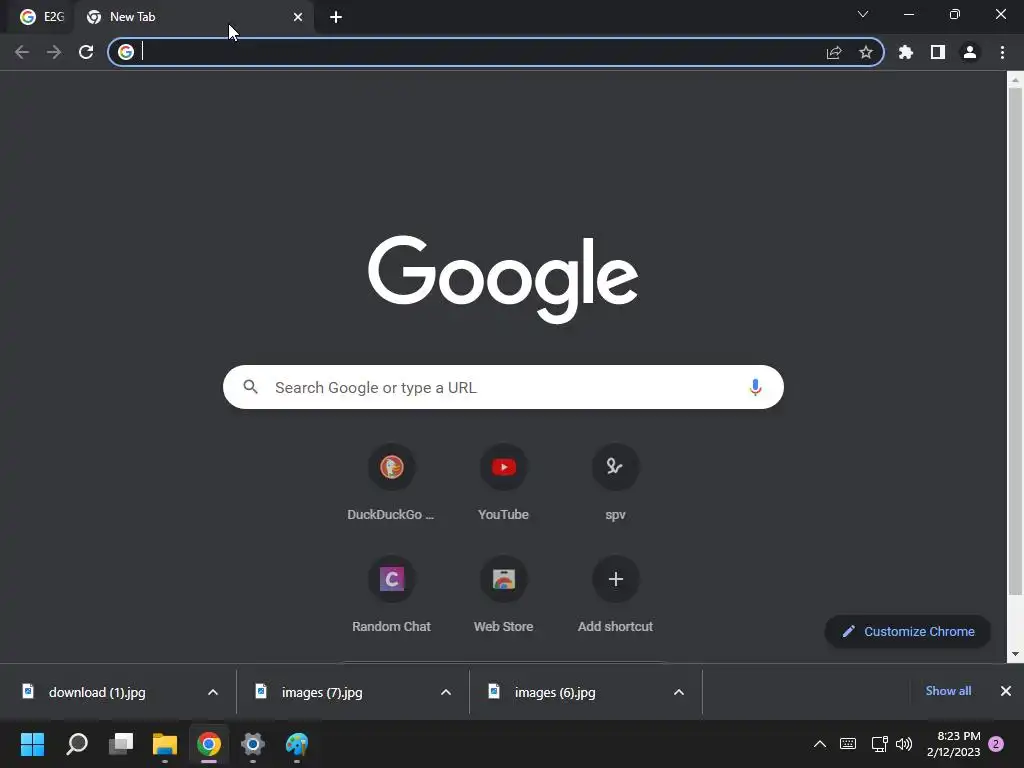
Task: Open the network tray icon
Action: [879, 744]
